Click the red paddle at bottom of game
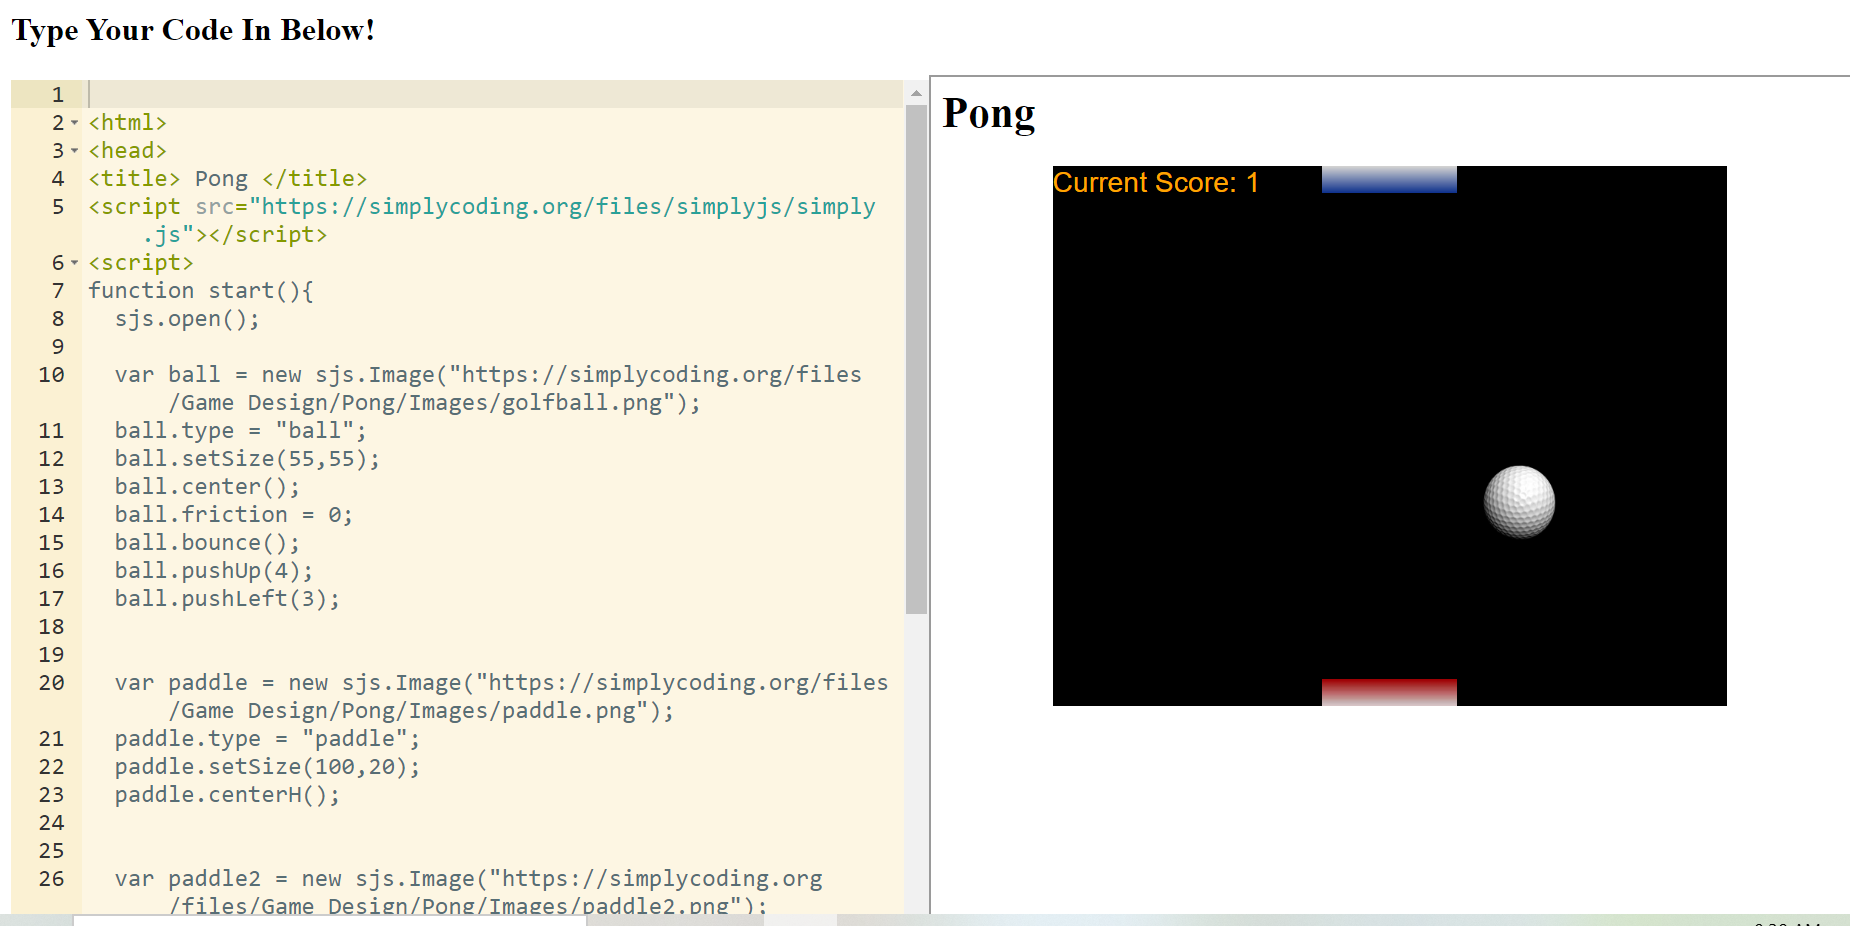The height and width of the screenshot is (926, 1850). click(x=1389, y=692)
